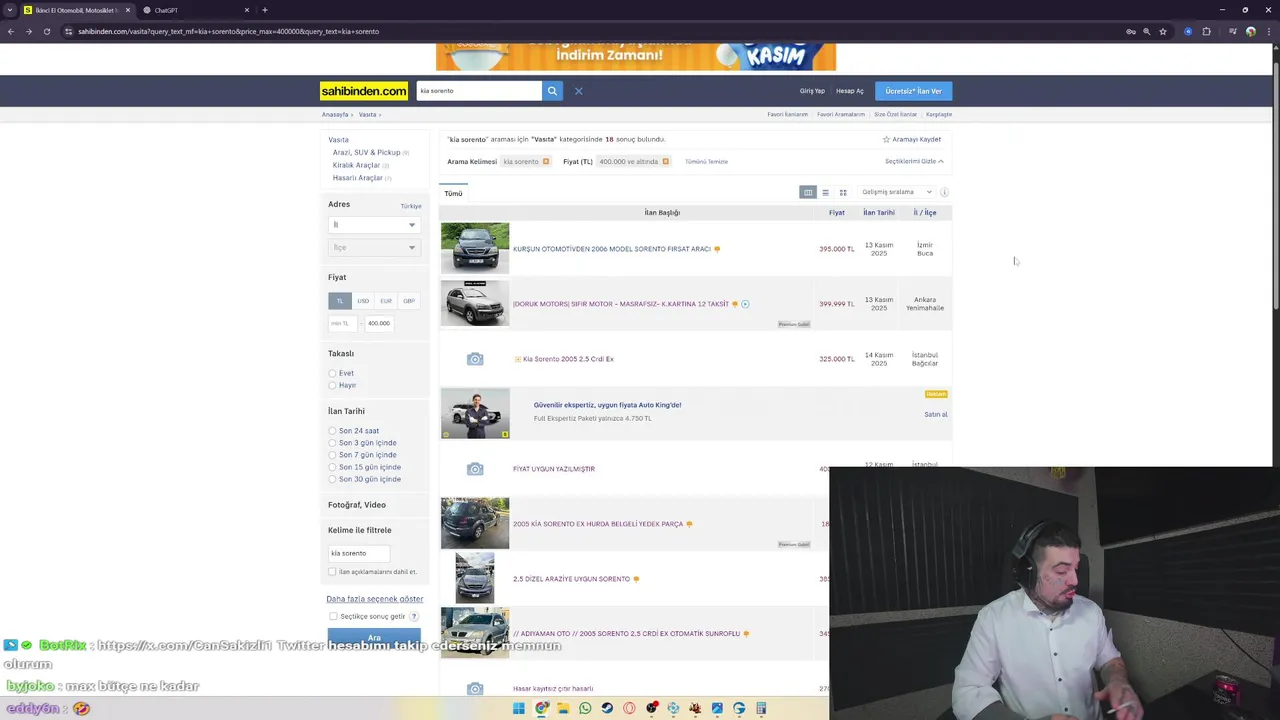Click the video play icon on DORUK MOTORS listing
The width and height of the screenshot is (1280, 720).
point(745,304)
